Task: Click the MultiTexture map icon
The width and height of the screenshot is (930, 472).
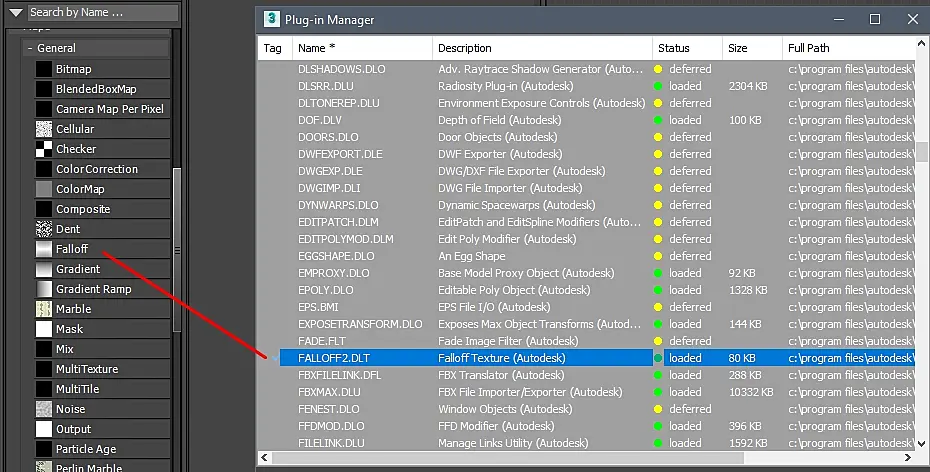Action: [43, 369]
